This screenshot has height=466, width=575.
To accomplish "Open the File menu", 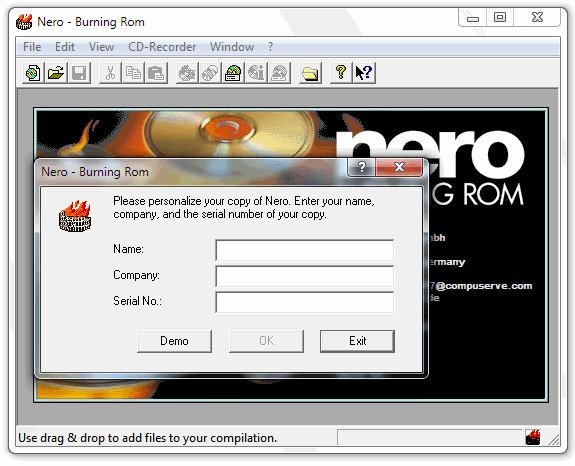I will click(x=32, y=47).
